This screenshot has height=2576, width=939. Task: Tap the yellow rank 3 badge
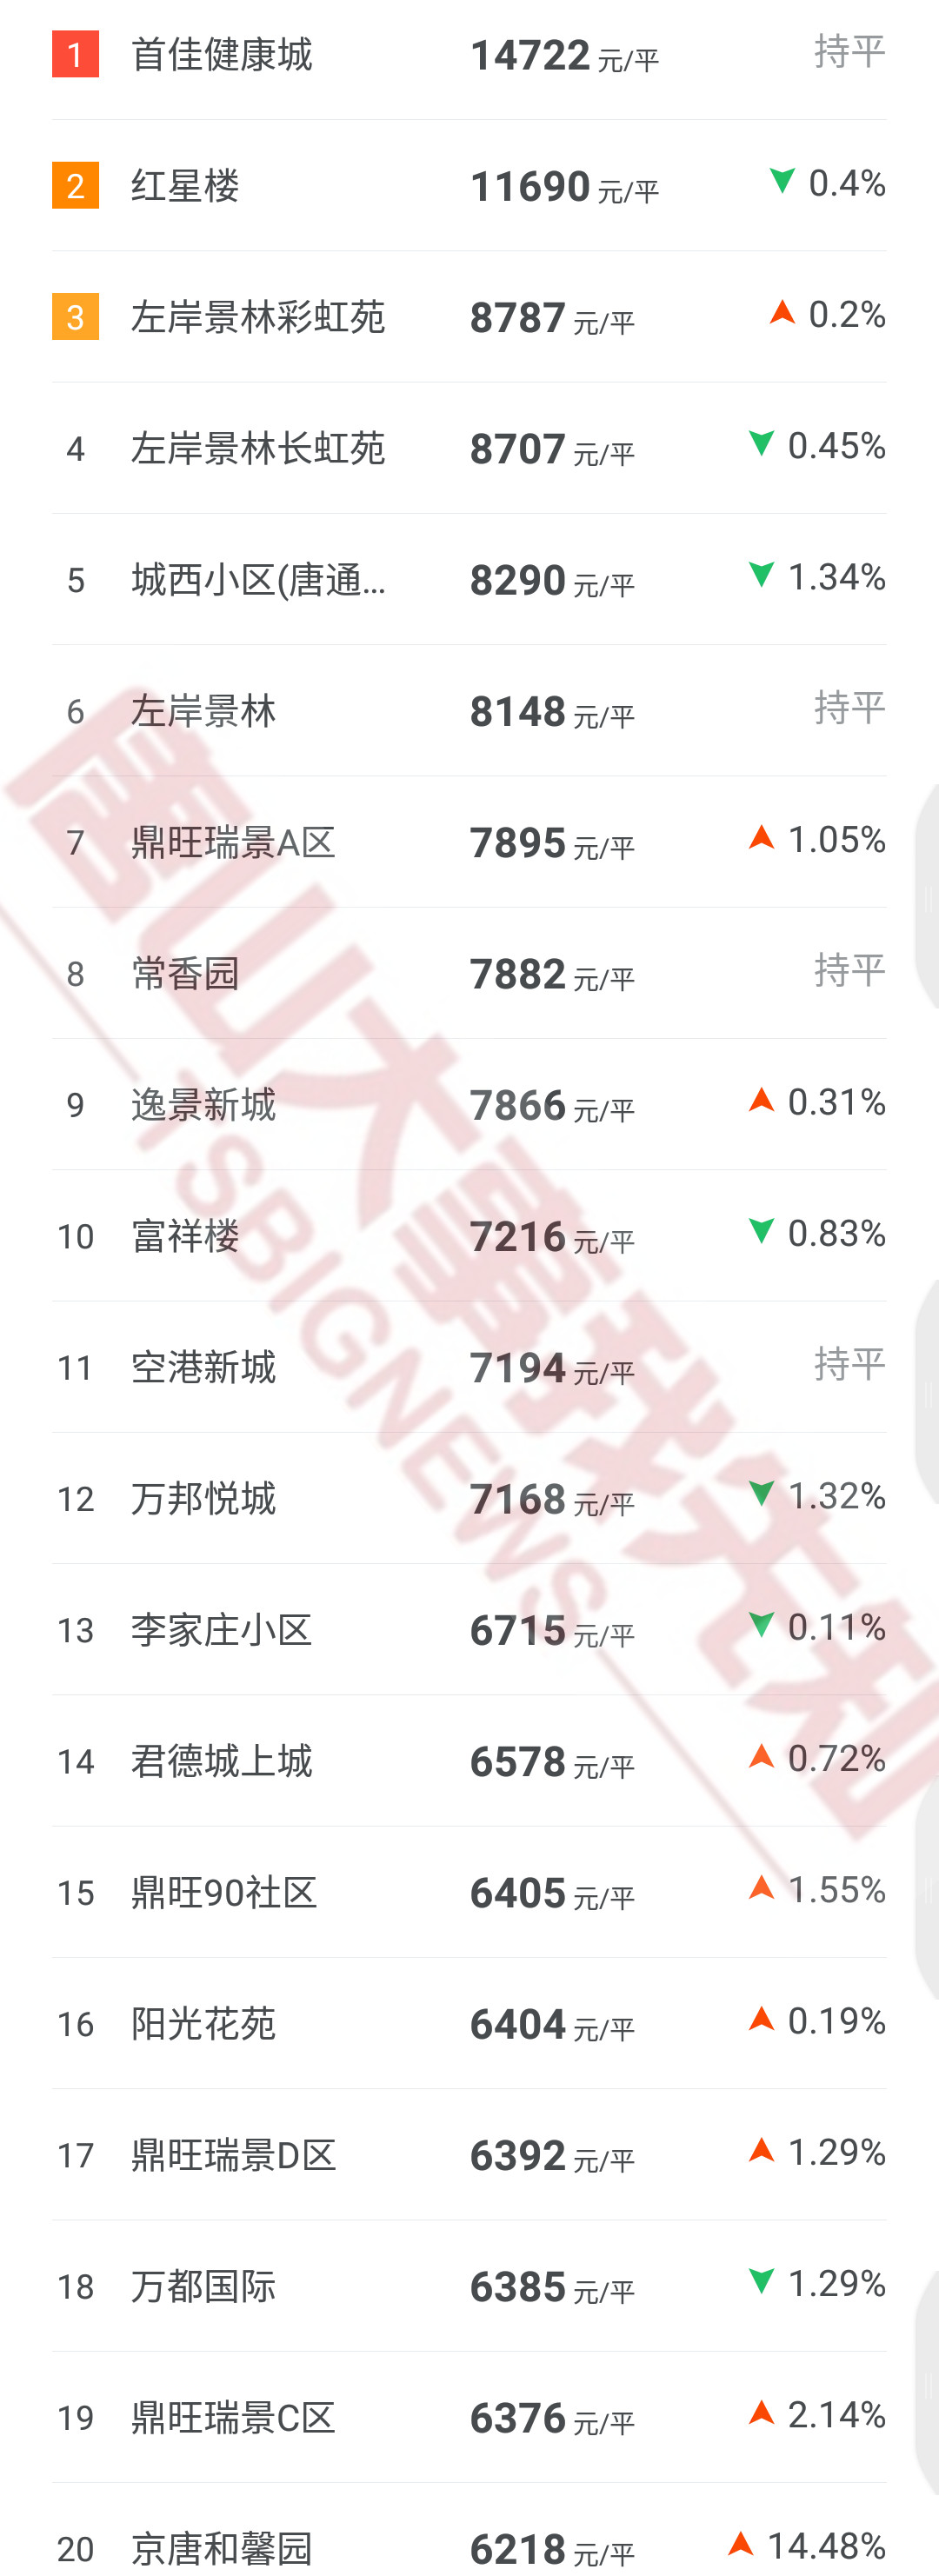(x=75, y=316)
